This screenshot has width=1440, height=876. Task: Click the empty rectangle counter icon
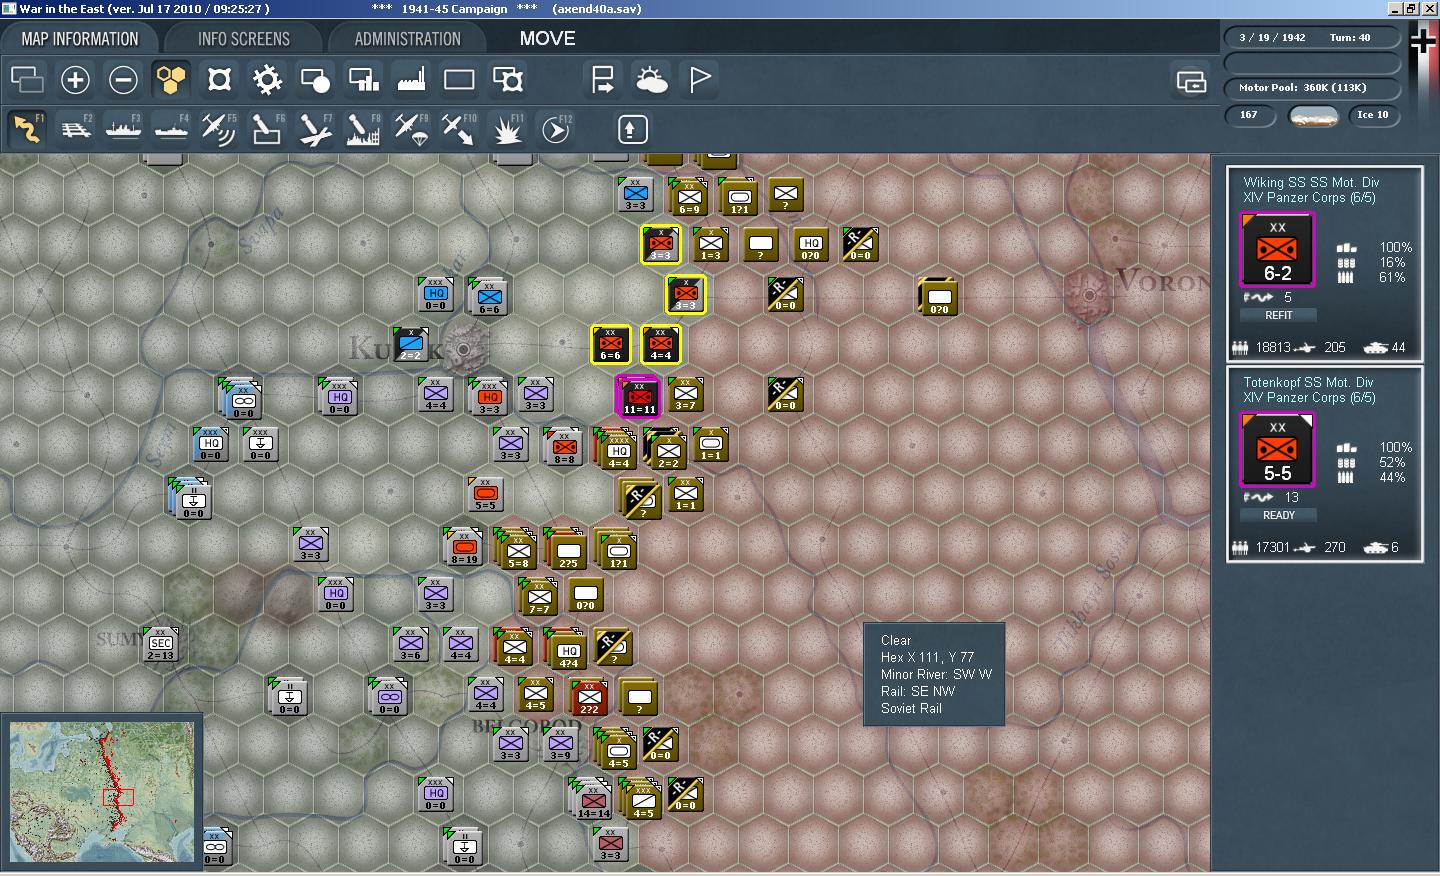[459, 80]
